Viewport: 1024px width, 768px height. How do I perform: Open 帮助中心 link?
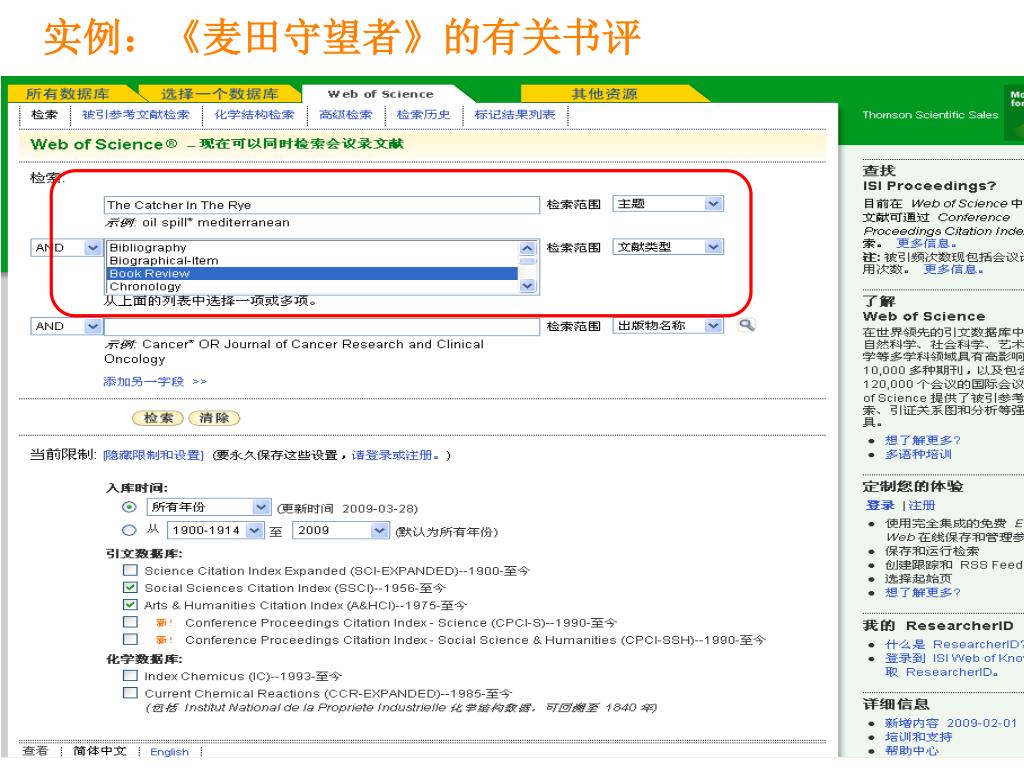click(911, 750)
